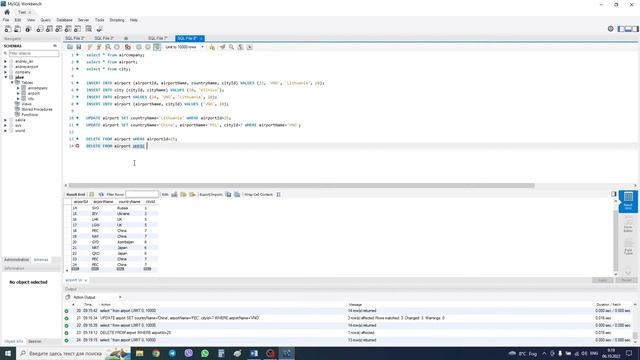Toggle wrap cell content in results
Image resolution: width=640 pixels, height=360 pixels.
coord(278,194)
